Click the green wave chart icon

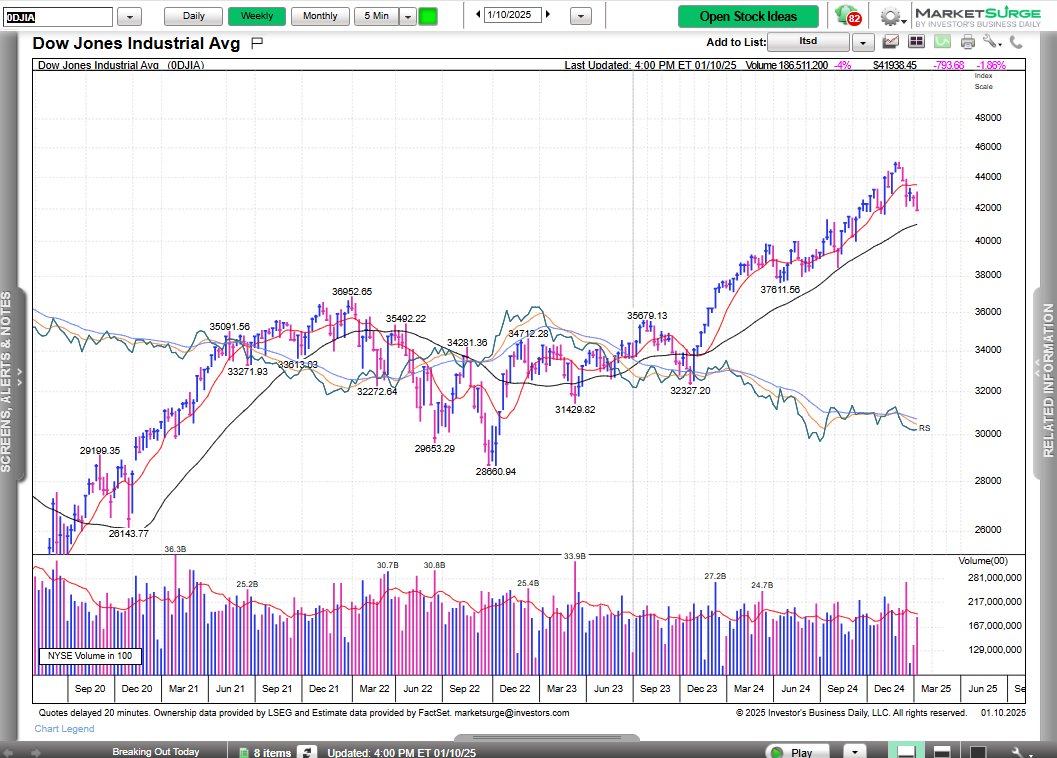tap(942, 42)
